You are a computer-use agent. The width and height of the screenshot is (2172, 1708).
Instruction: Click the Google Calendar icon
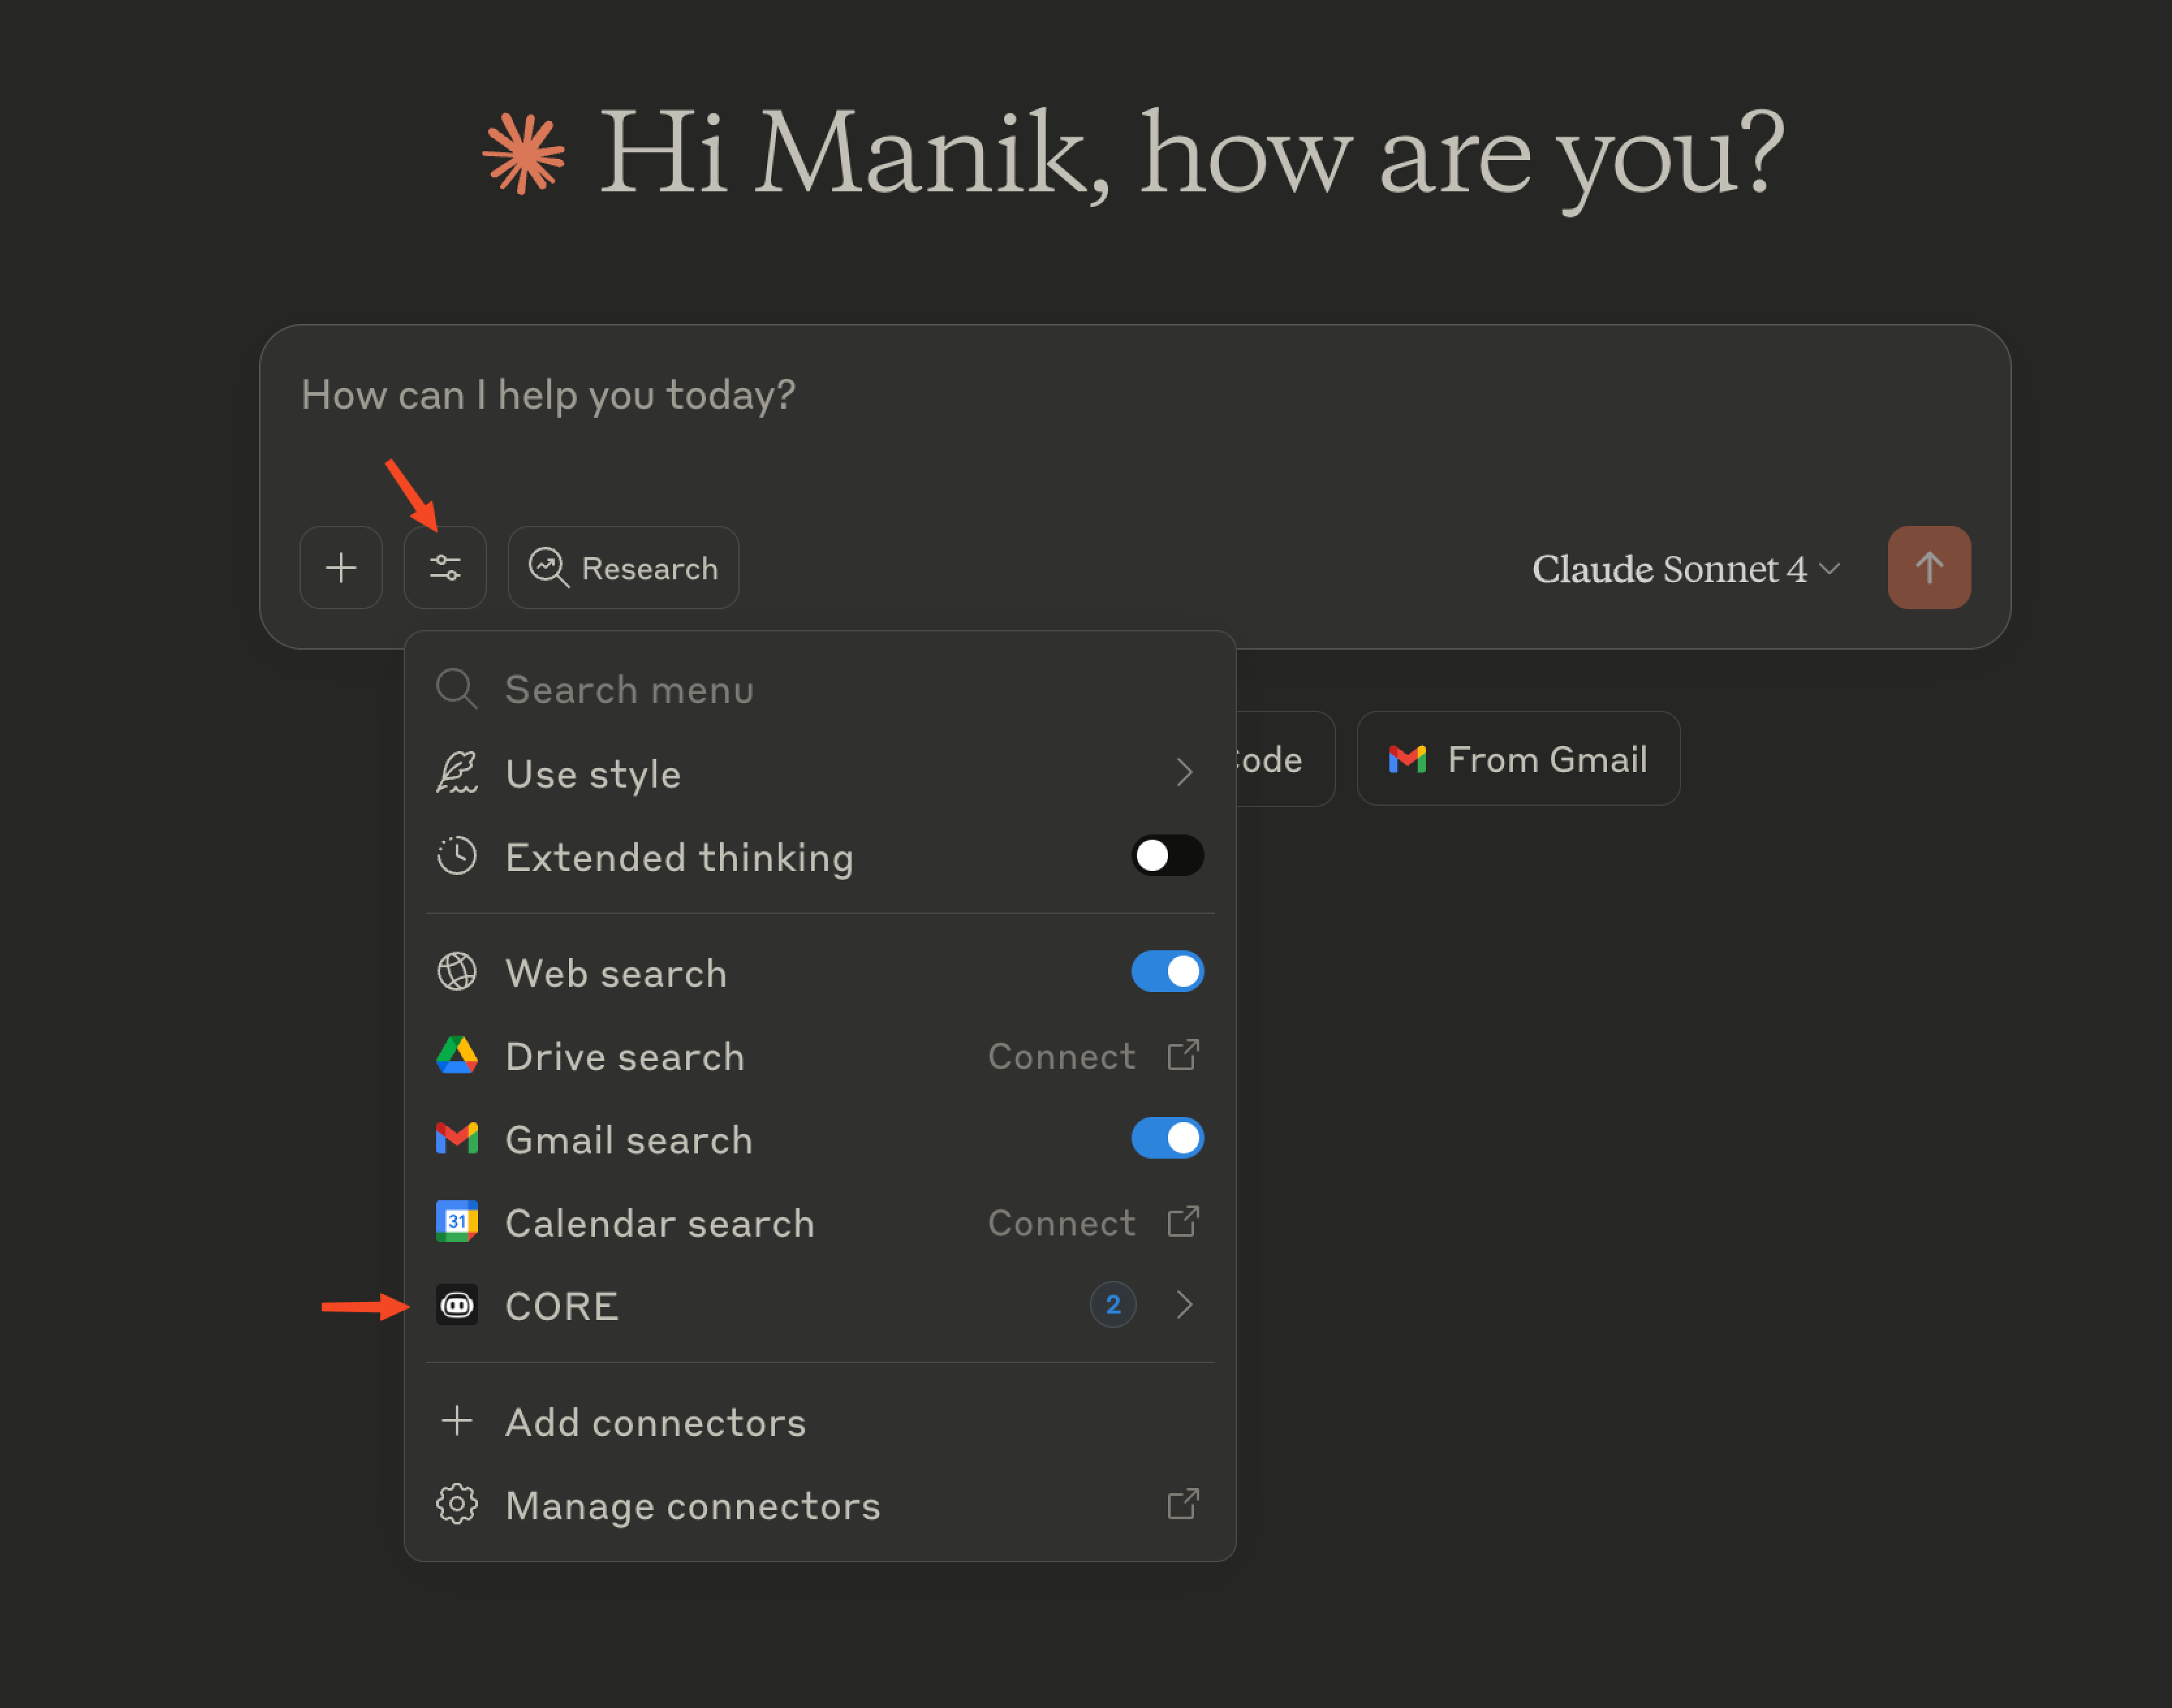(457, 1222)
